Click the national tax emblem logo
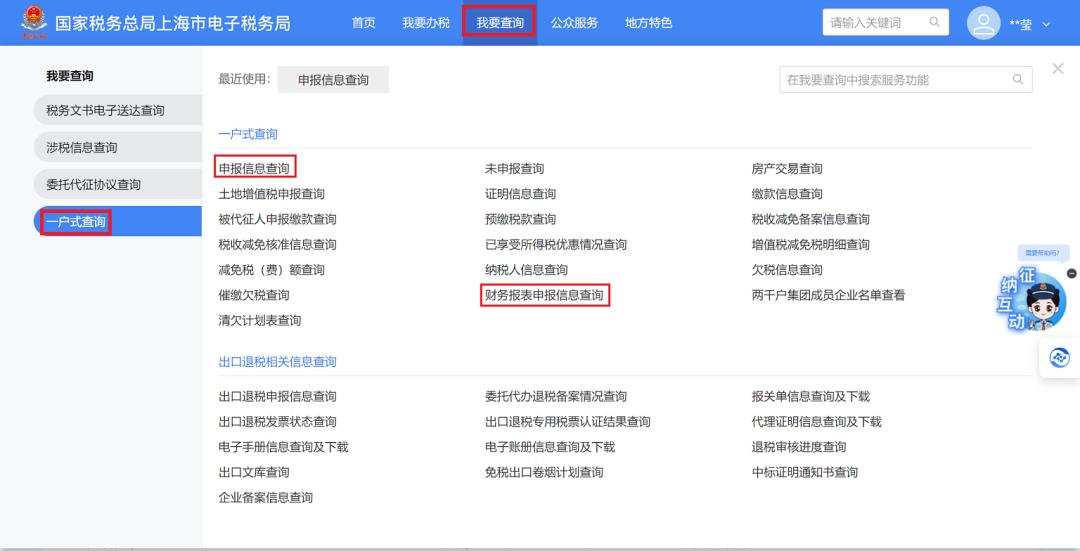The height and width of the screenshot is (551, 1080). 33,22
